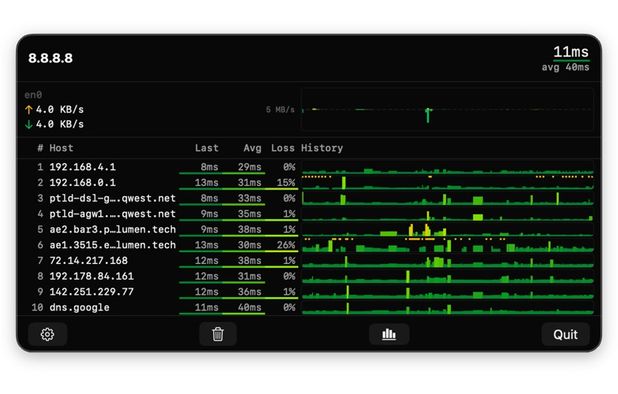This screenshot has width=618, height=394.
Task: Select hop ae2.bar3.p…lumen.tech
Action: 112,229
